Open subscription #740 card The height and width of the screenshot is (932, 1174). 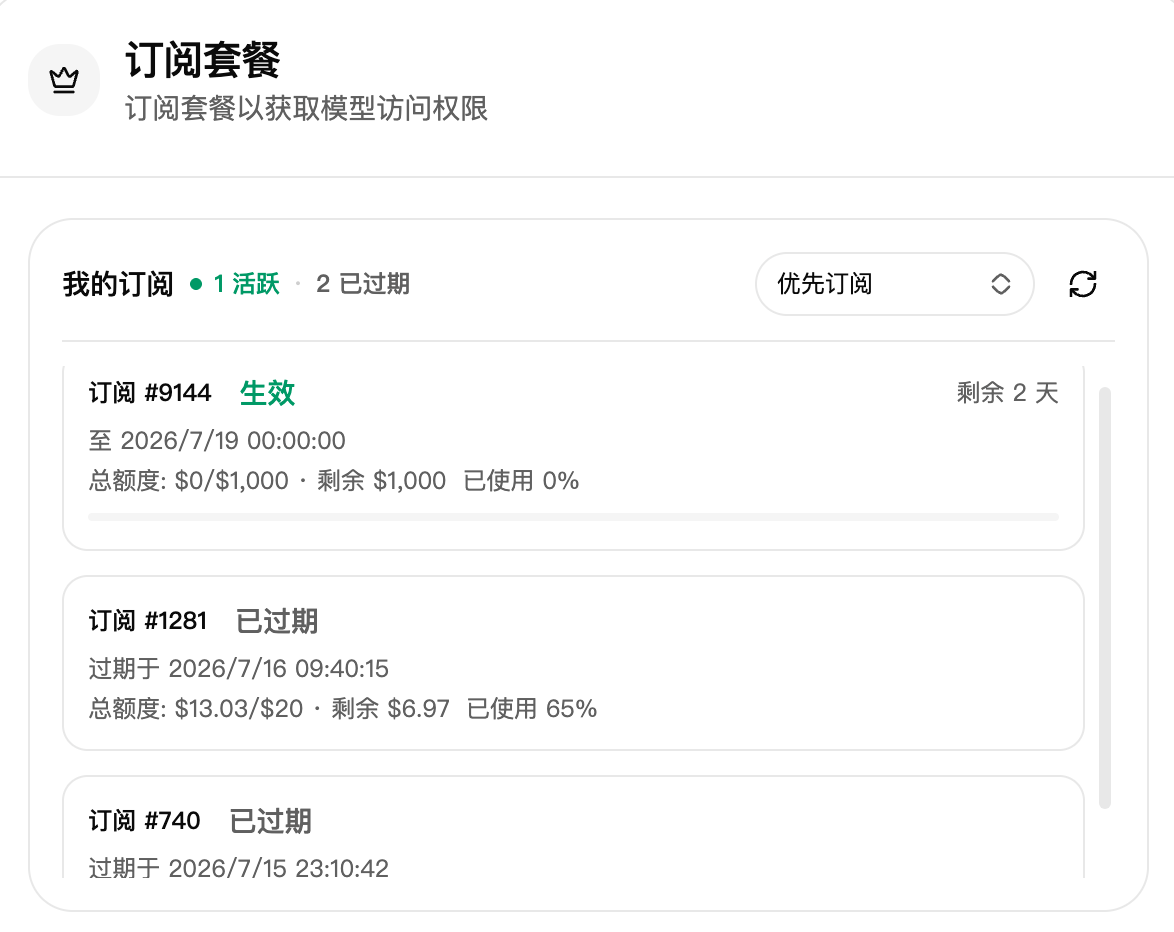point(574,827)
